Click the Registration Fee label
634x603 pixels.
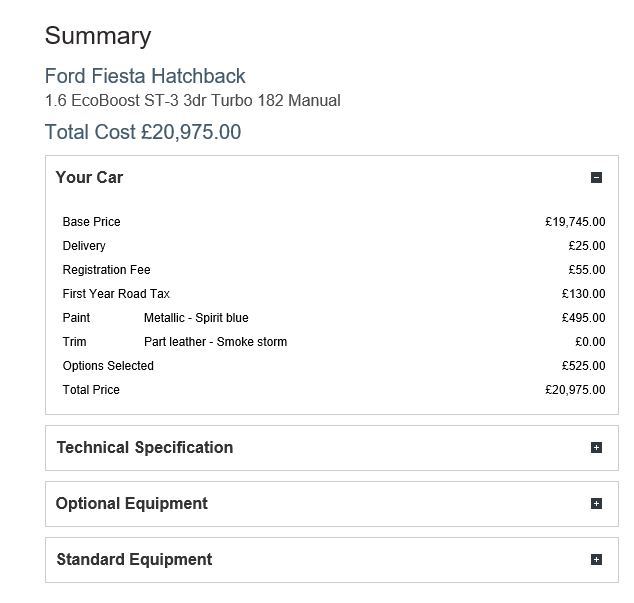click(x=106, y=270)
